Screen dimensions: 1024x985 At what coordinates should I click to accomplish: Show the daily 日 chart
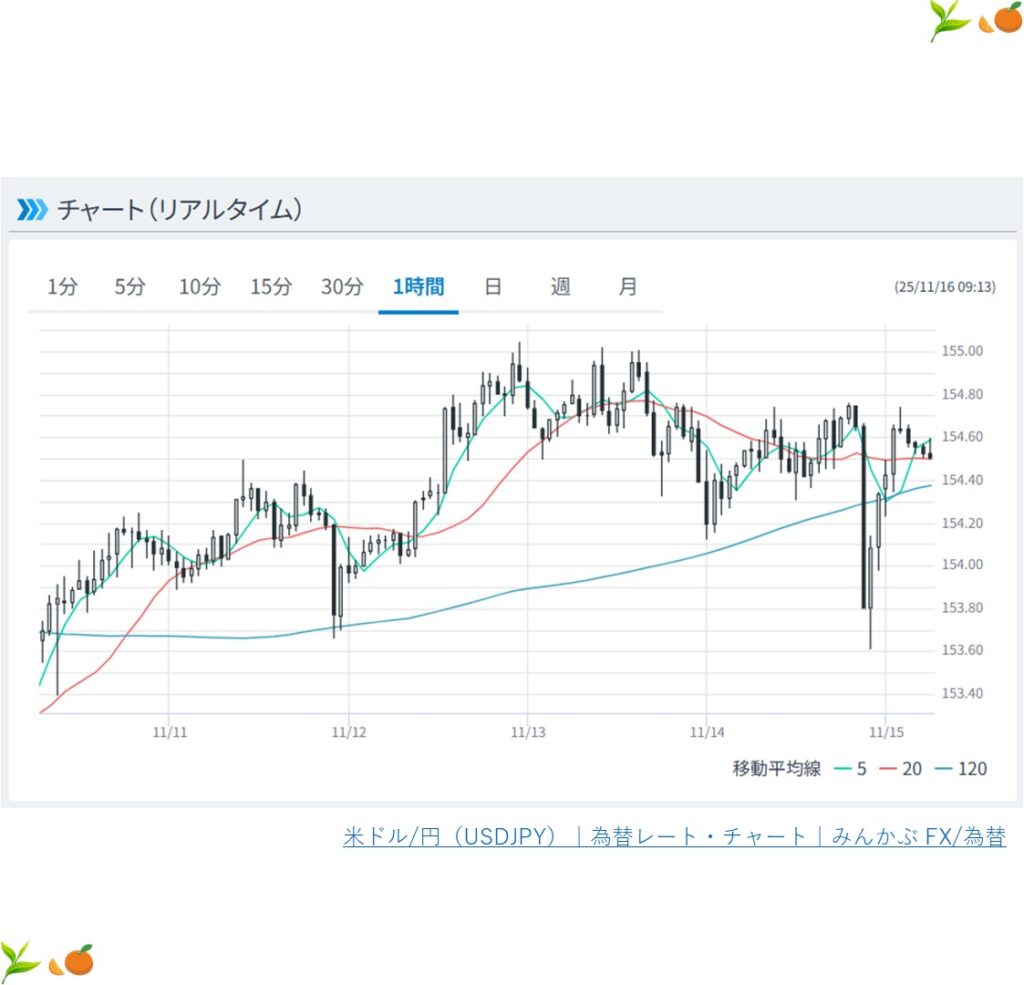(493, 287)
